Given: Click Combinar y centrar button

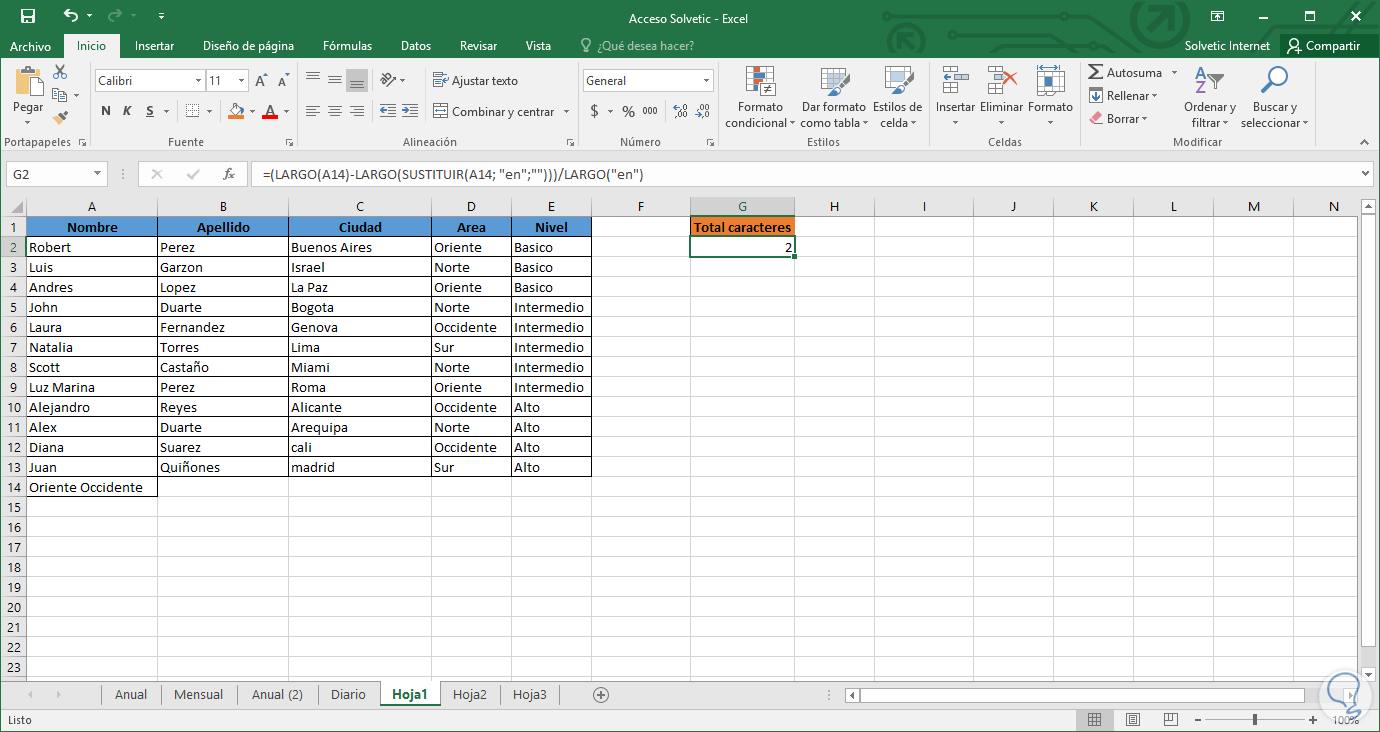Looking at the screenshot, I should point(494,112).
